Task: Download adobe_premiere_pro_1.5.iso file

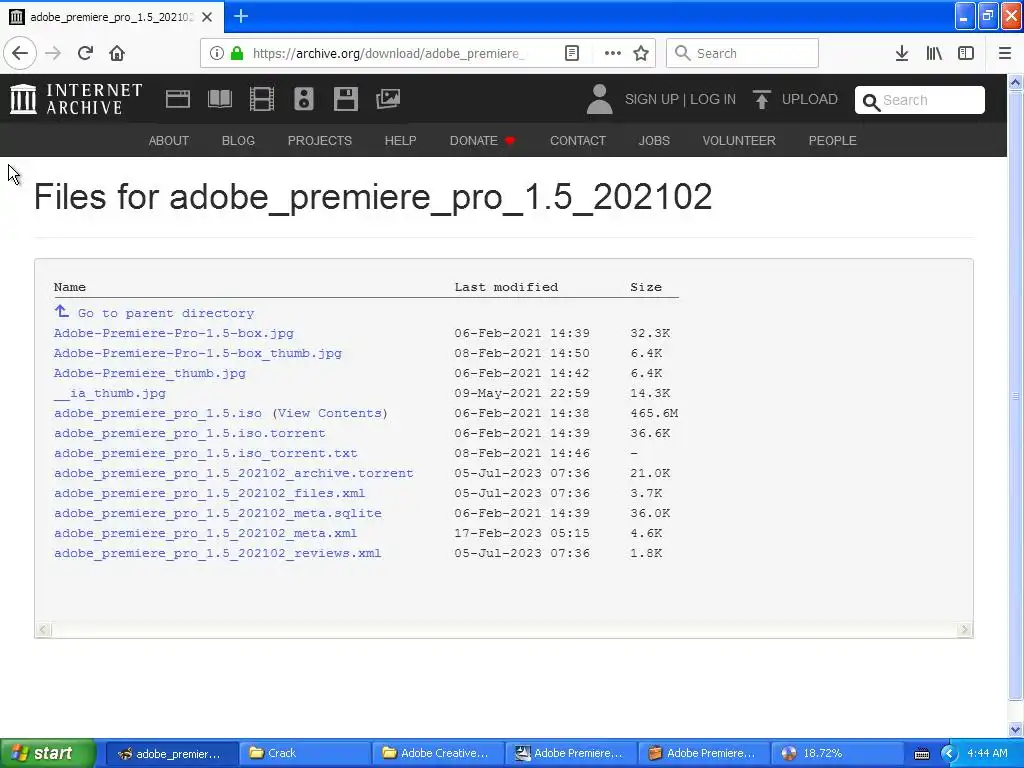Action: (x=158, y=413)
